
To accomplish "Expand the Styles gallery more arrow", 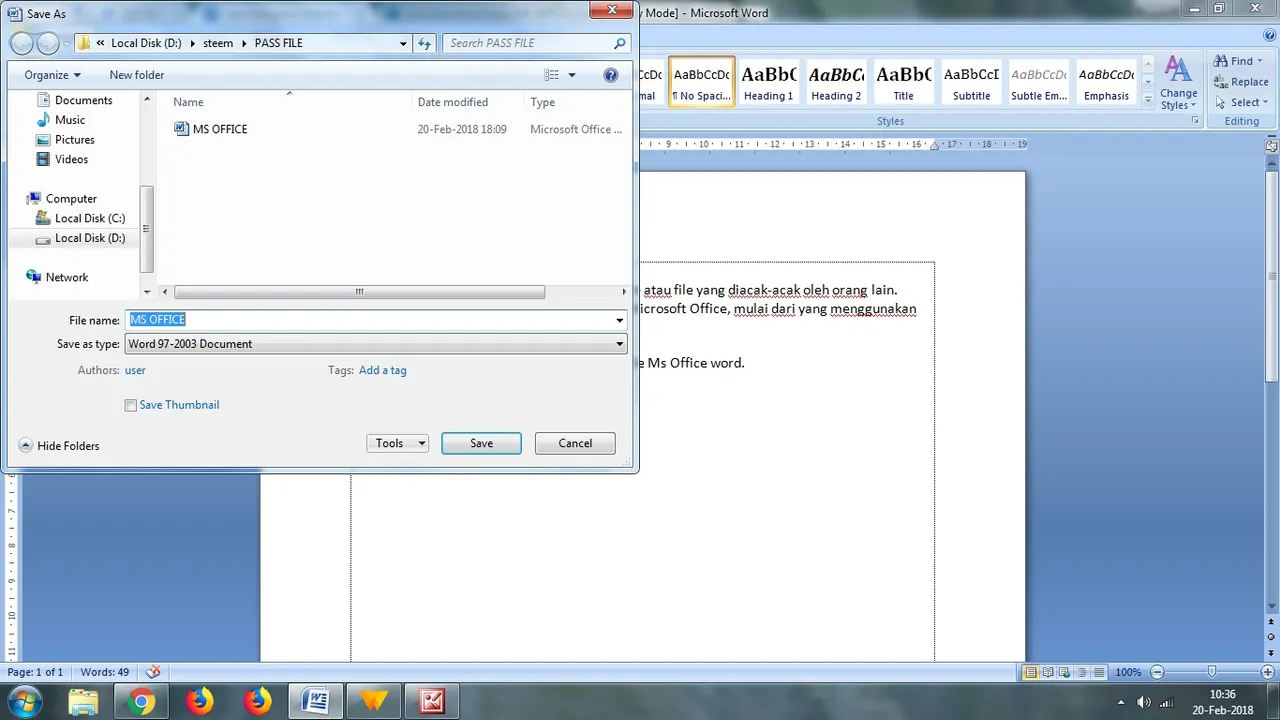I will click(1146, 99).
